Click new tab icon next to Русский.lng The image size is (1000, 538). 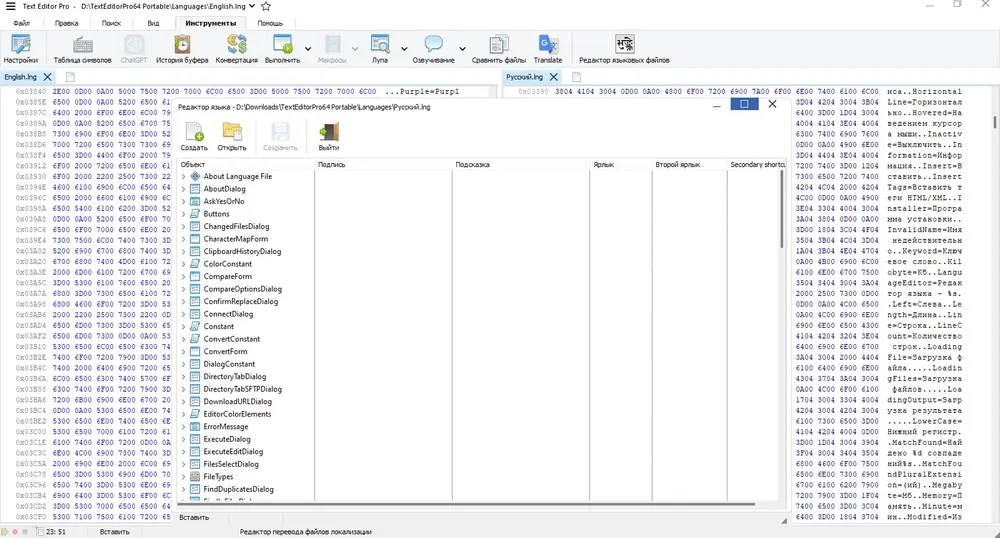577,77
